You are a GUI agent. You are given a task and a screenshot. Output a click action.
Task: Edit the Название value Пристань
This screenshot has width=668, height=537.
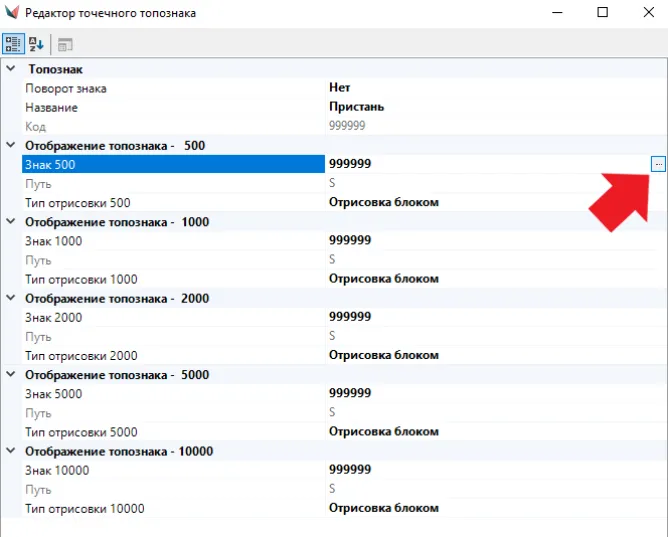pyautogui.click(x=480, y=107)
